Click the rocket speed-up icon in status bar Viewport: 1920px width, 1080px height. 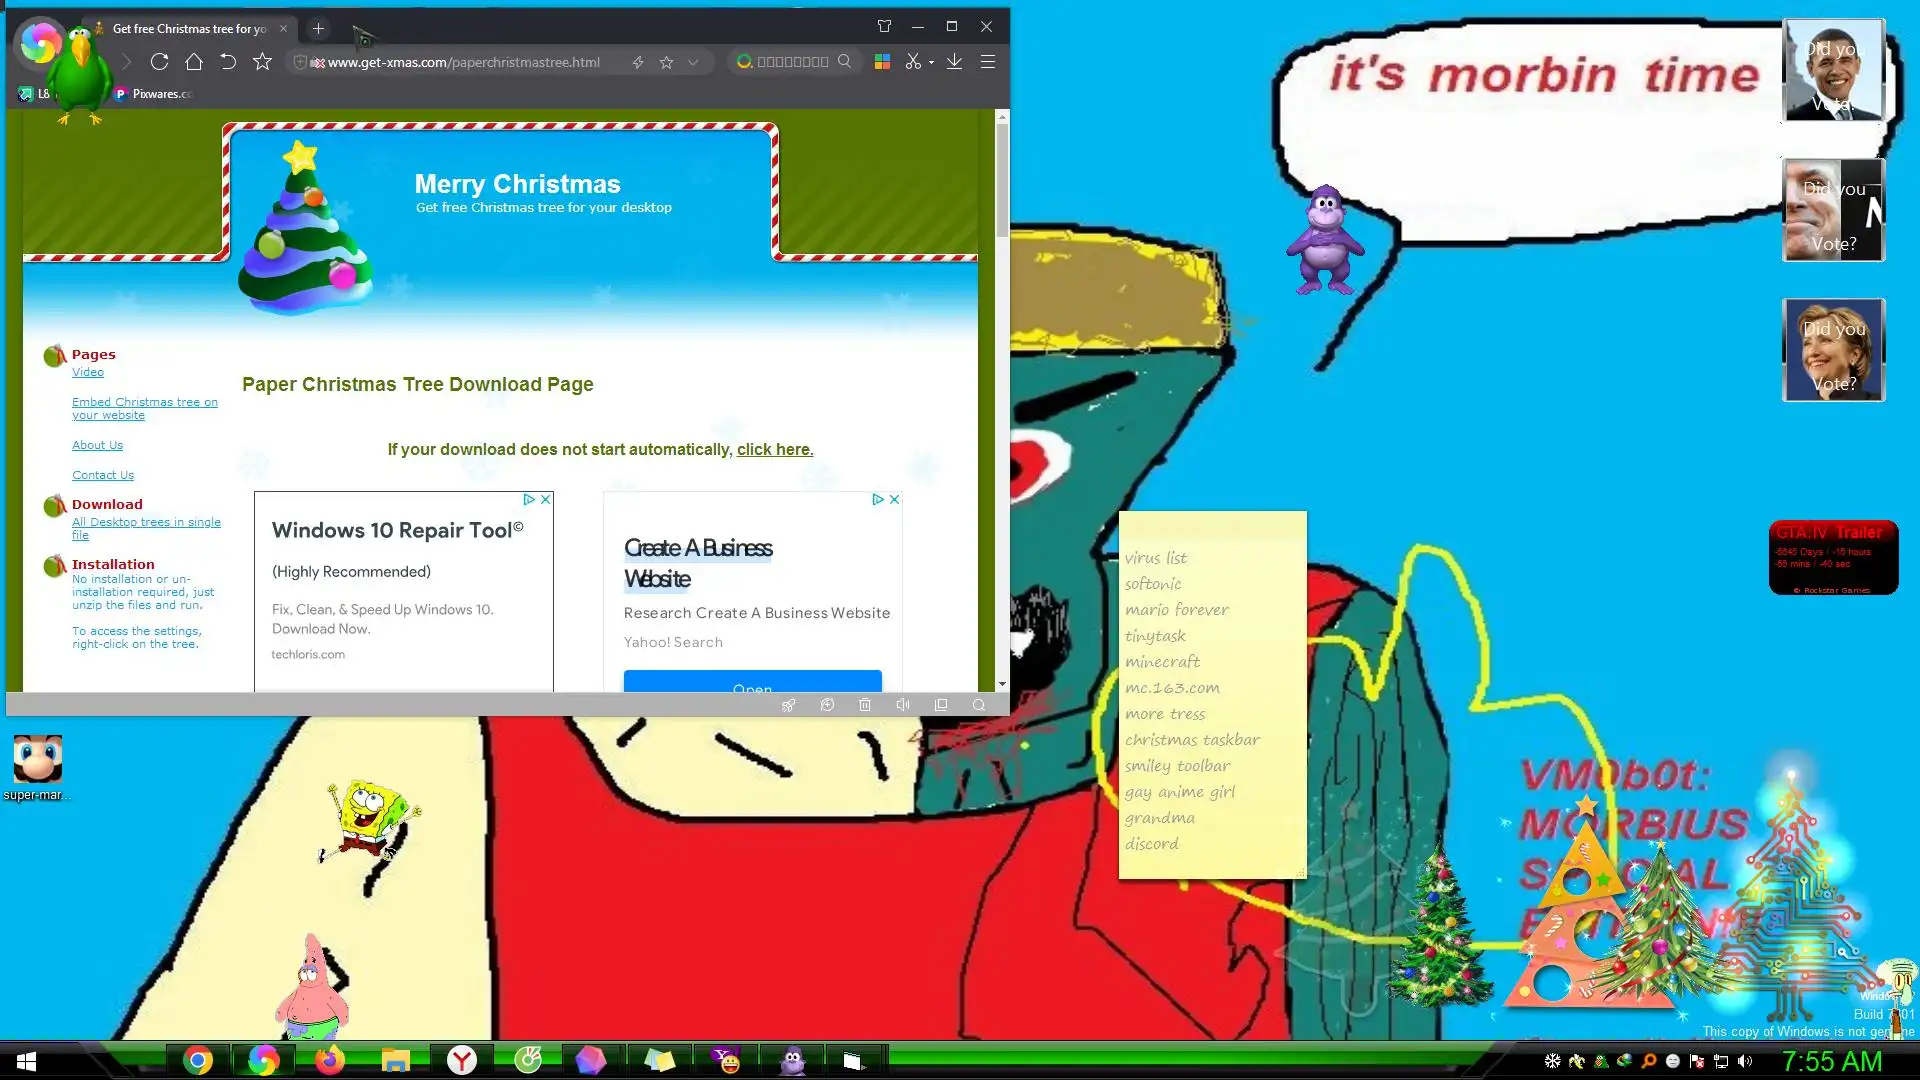[x=789, y=705]
